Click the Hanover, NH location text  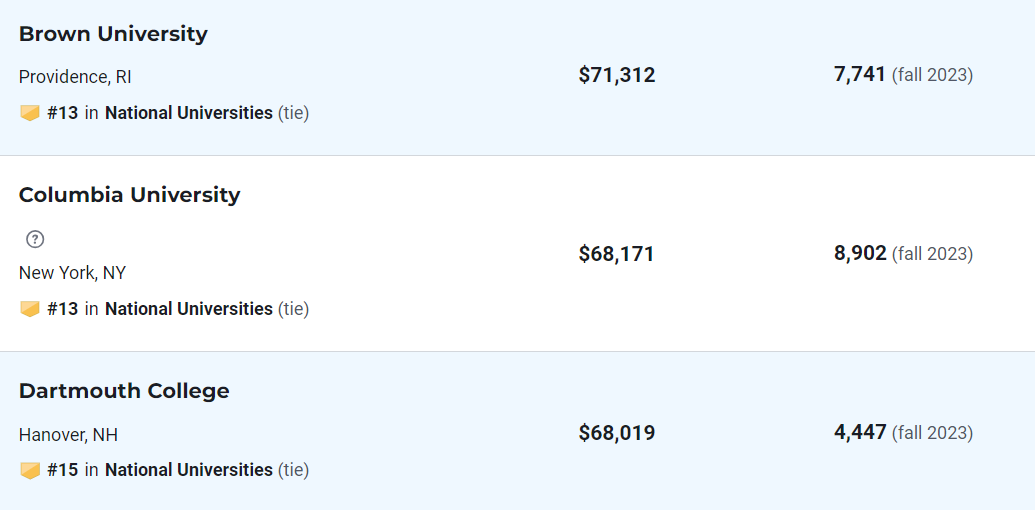click(68, 435)
